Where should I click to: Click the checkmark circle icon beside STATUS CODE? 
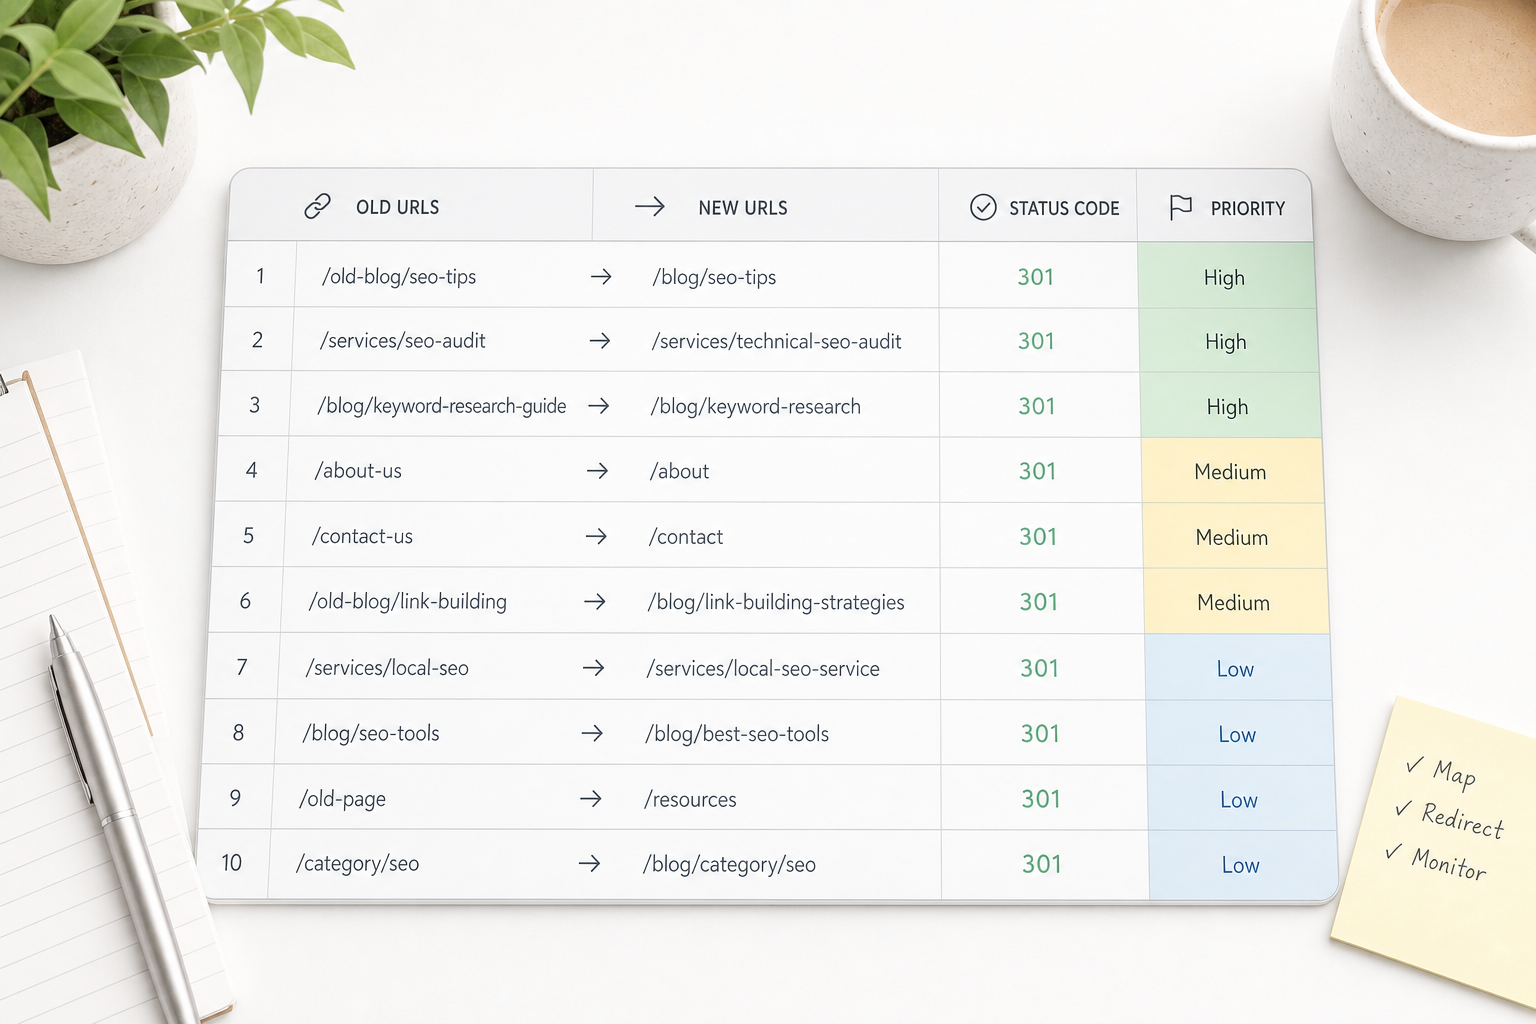[983, 207]
